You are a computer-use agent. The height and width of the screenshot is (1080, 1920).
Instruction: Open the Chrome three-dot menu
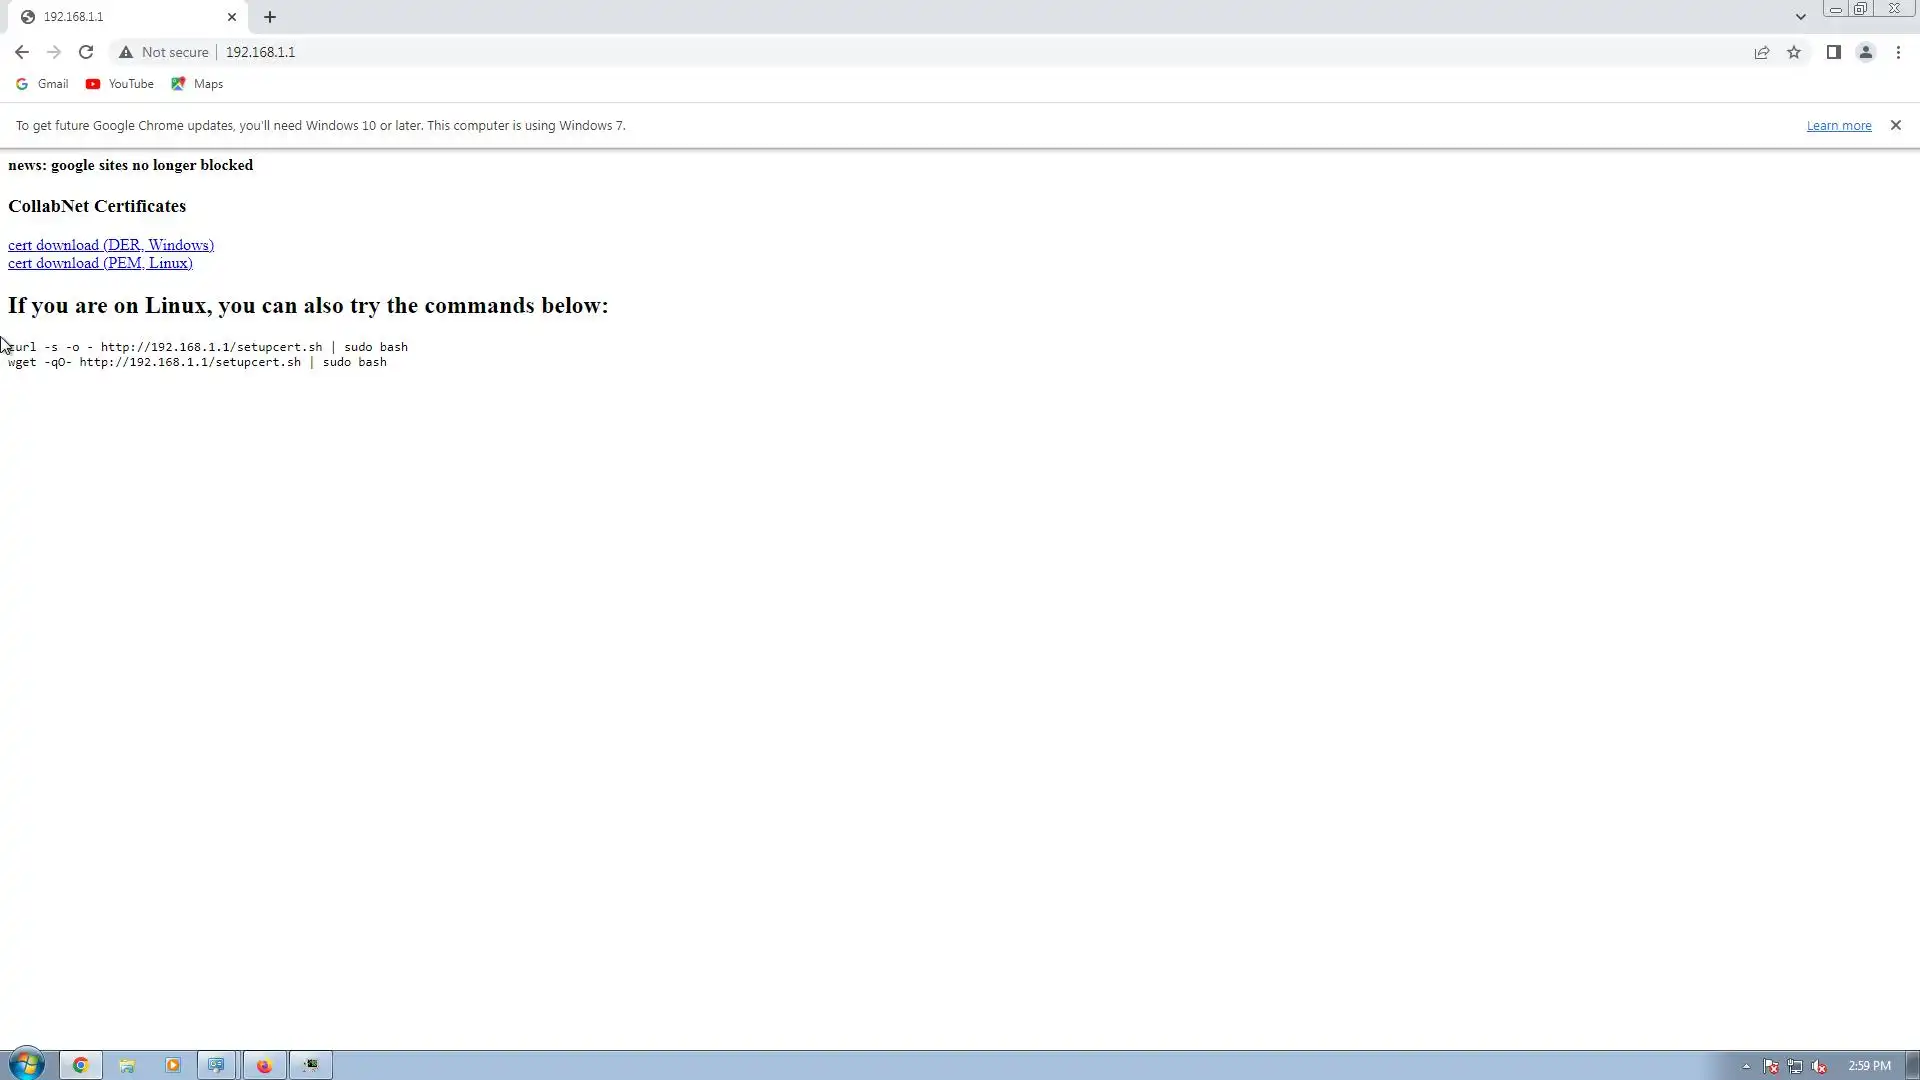point(1898,52)
